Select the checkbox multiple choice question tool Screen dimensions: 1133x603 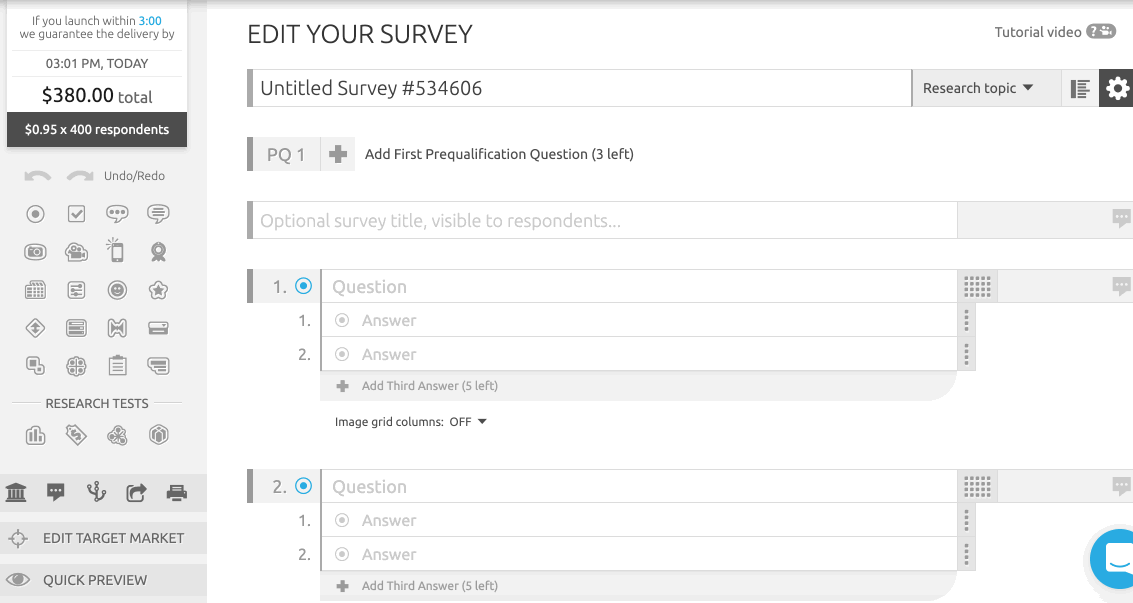[76, 214]
